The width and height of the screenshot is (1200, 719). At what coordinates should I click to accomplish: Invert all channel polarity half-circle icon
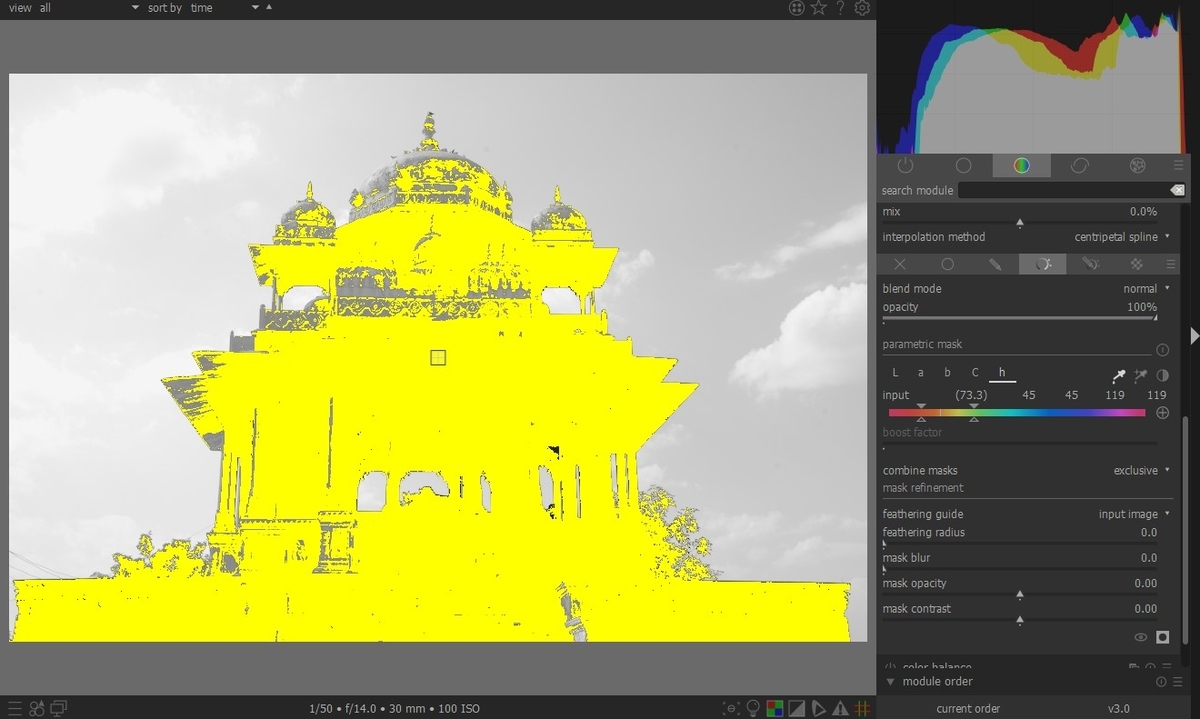pos(1163,375)
